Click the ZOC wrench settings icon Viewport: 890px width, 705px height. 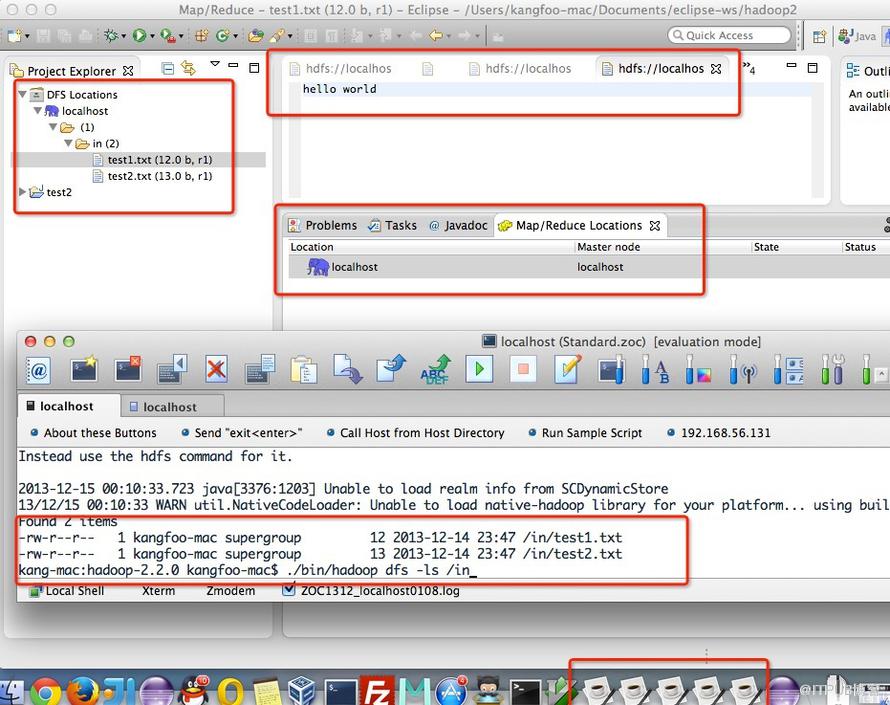click(833, 370)
